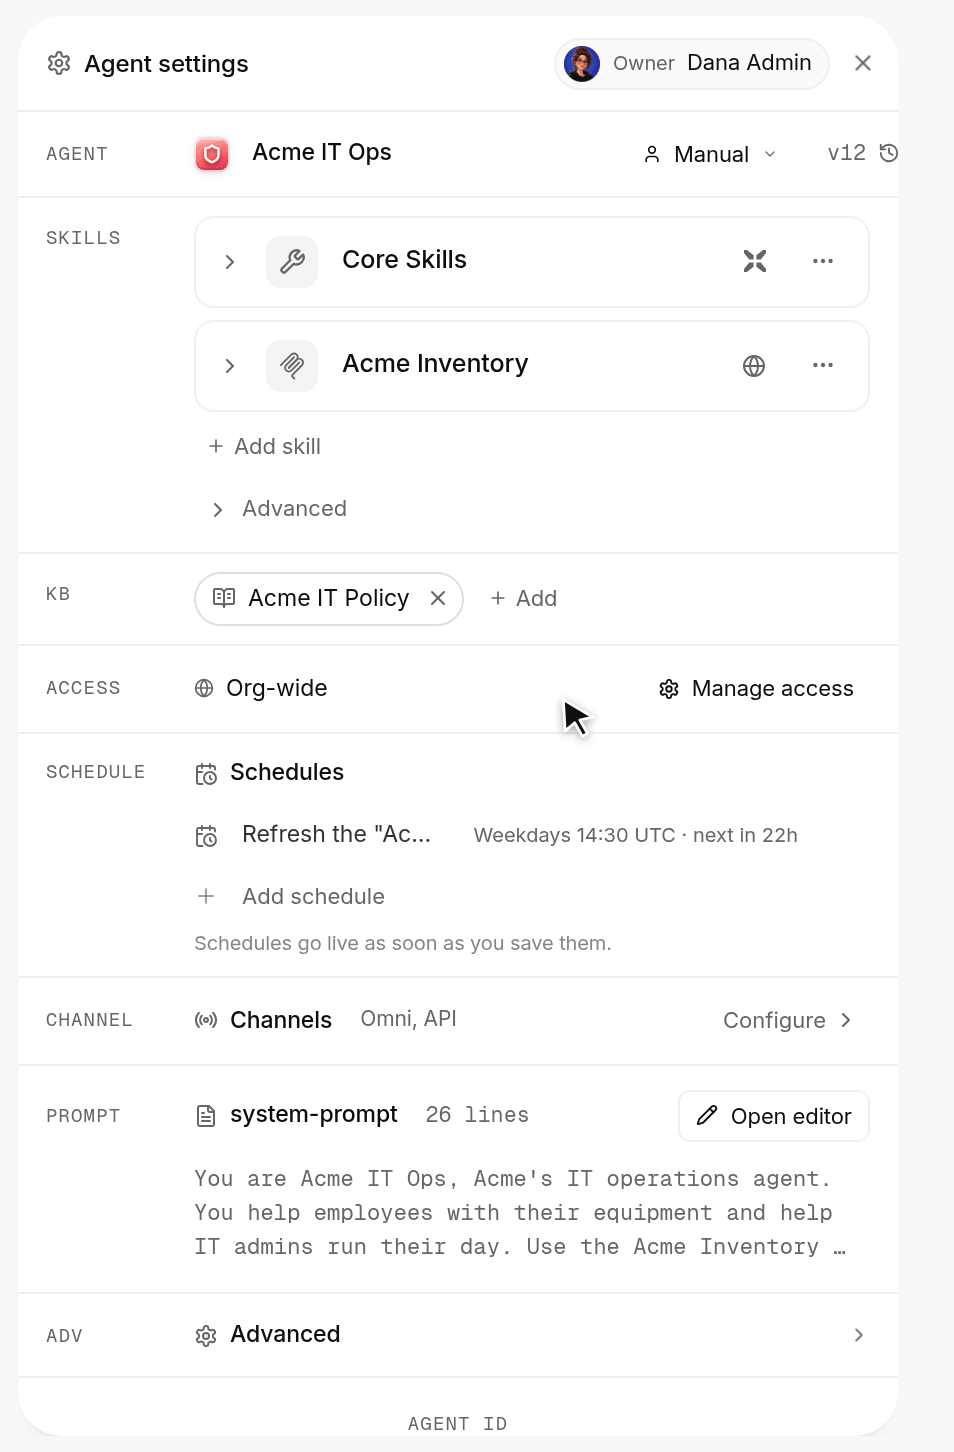The image size is (954, 1452).
Task: Click the Core Skills wrench icon
Action: (x=292, y=262)
